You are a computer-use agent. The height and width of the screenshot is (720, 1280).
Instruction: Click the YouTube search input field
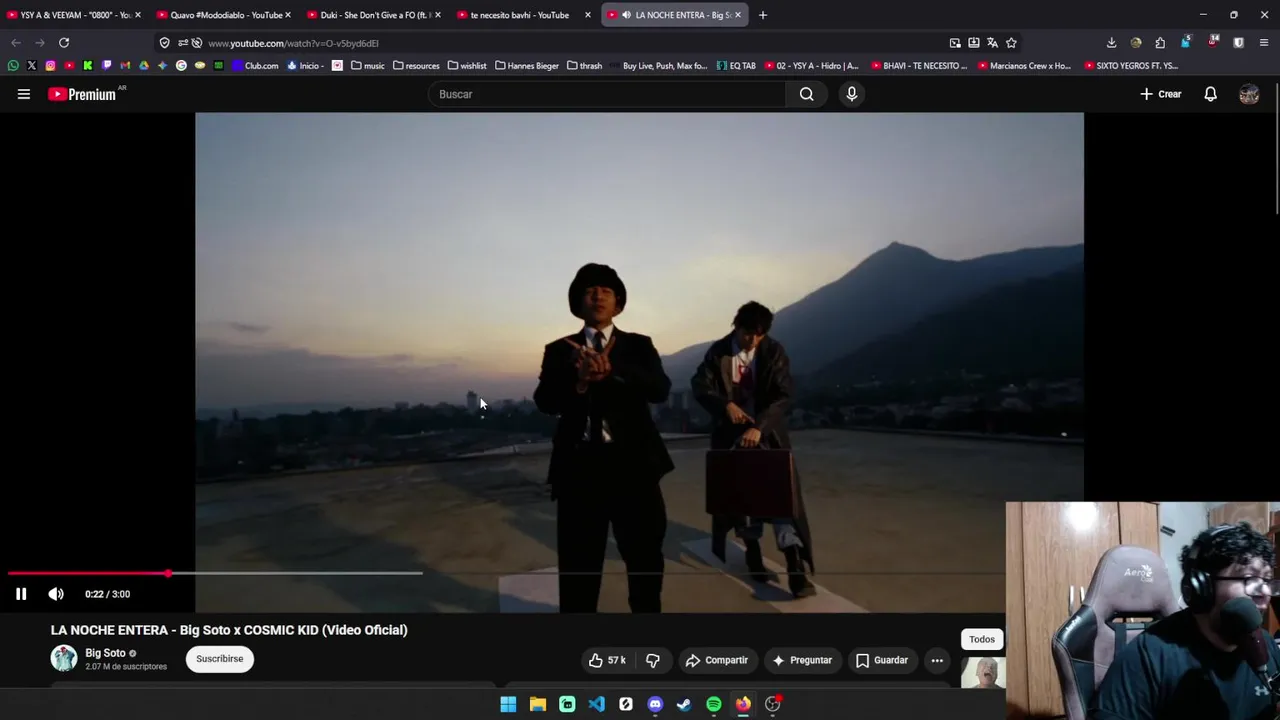607,94
